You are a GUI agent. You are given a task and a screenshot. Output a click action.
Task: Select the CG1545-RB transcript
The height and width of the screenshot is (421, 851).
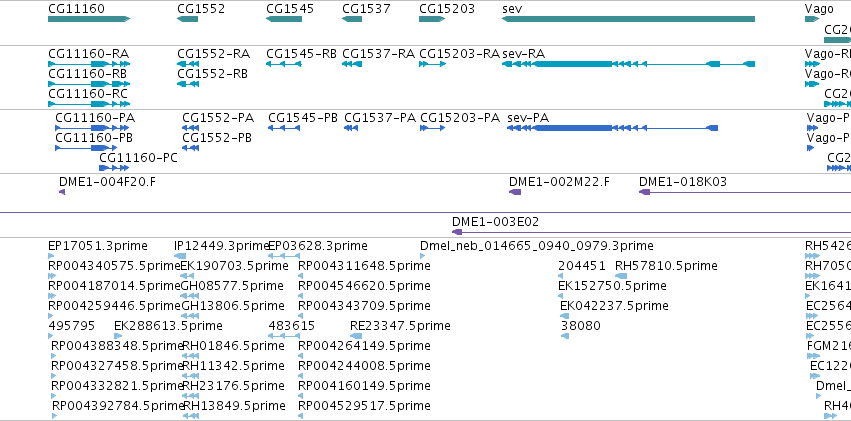coord(284,64)
